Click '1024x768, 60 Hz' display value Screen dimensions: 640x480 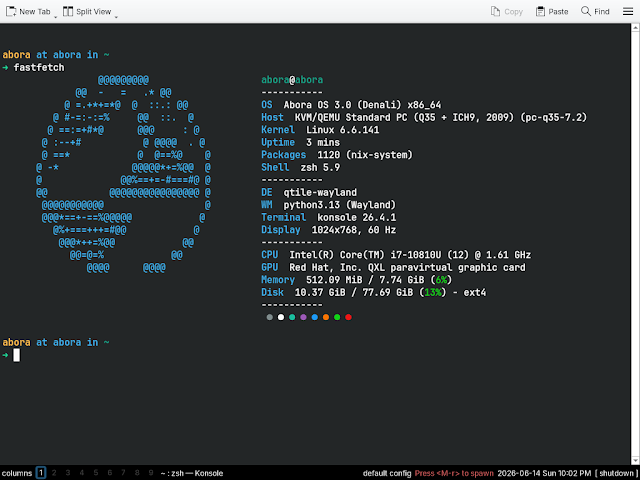(354, 230)
